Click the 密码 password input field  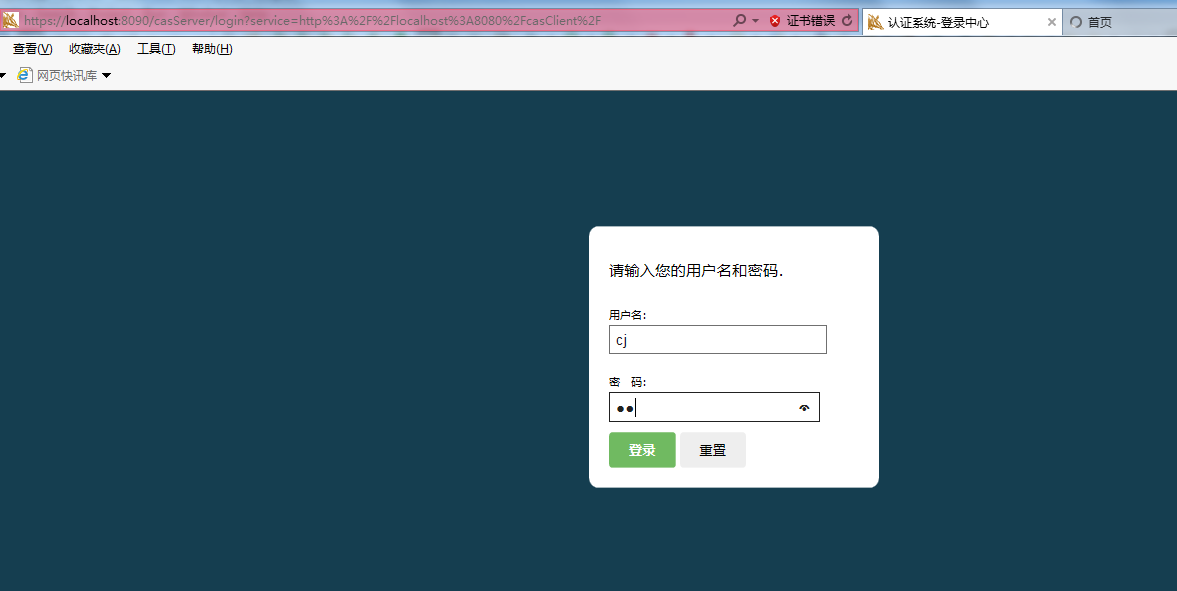(x=714, y=407)
